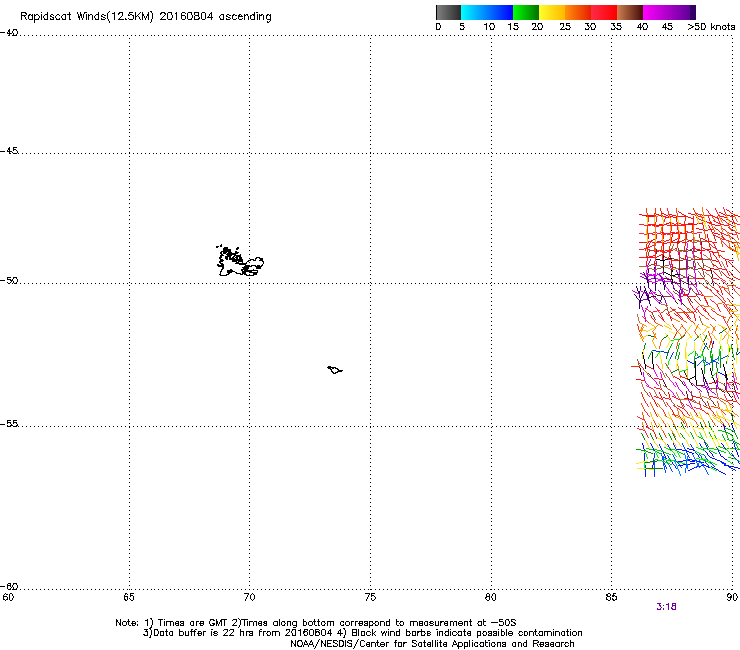This screenshot has height=650, width=740.
Task: Click the green 15-20 knots color band
Action: [x=526, y=12]
